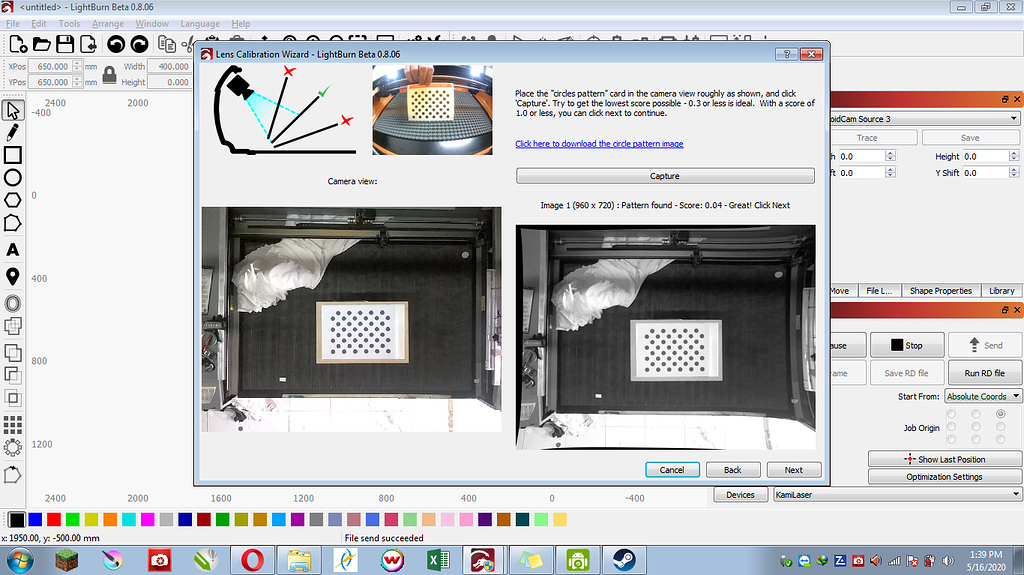Open the Tools menu
The width and height of the screenshot is (1024, 575).
point(69,24)
